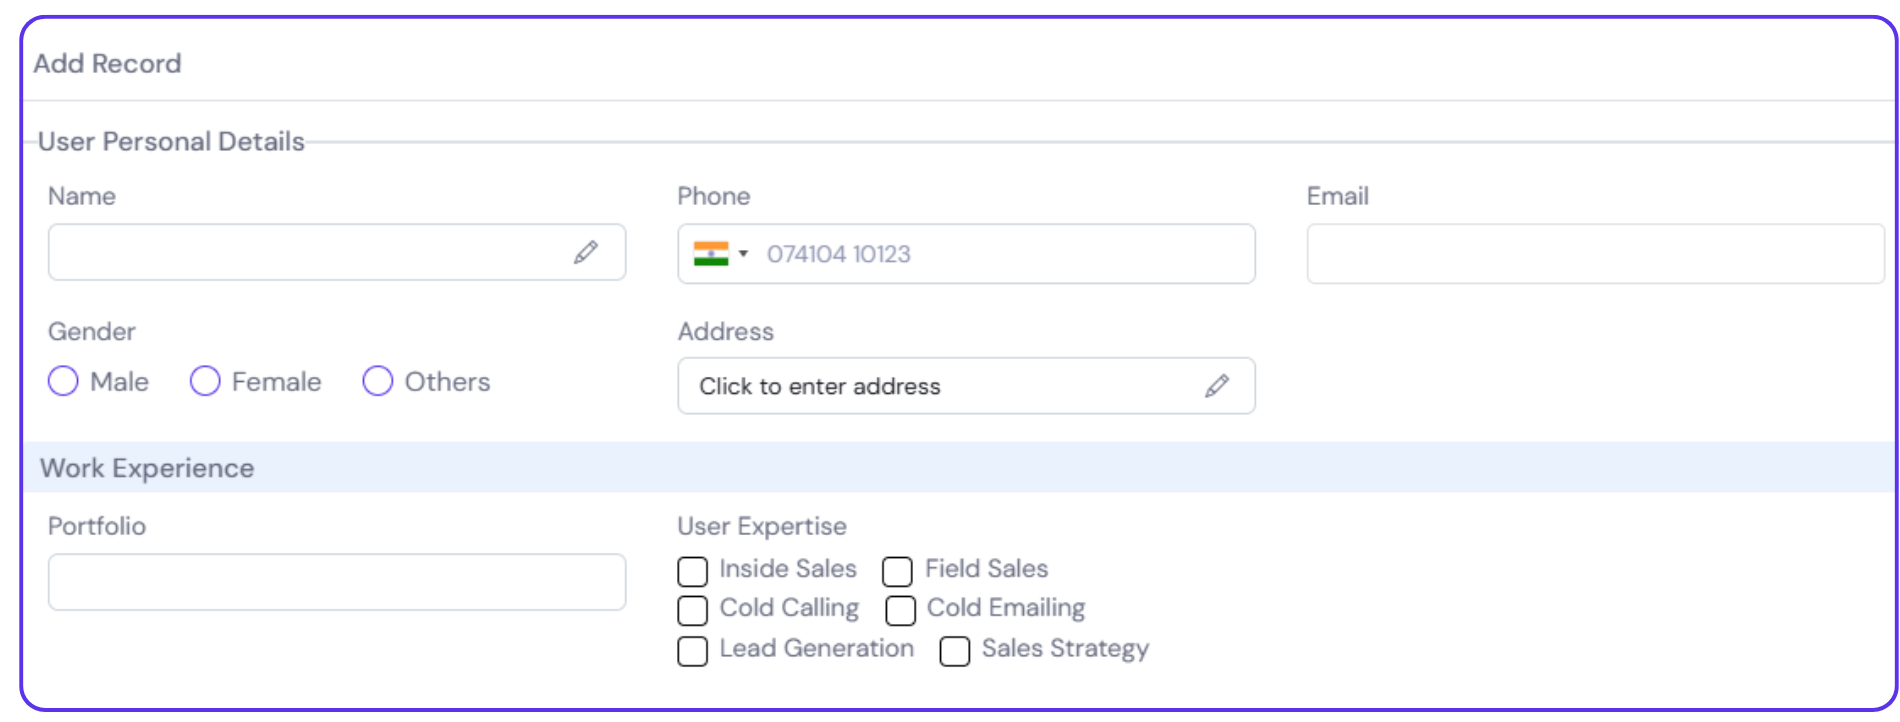Select the Male gender option
This screenshot has width=1900, height=722.
pyautogui.click(x=63, y=381)
